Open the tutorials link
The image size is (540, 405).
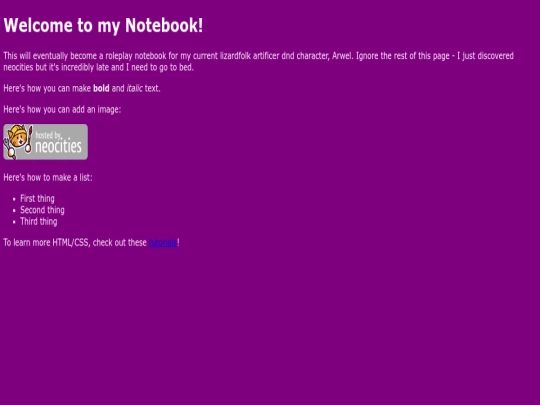coord(163,242)
